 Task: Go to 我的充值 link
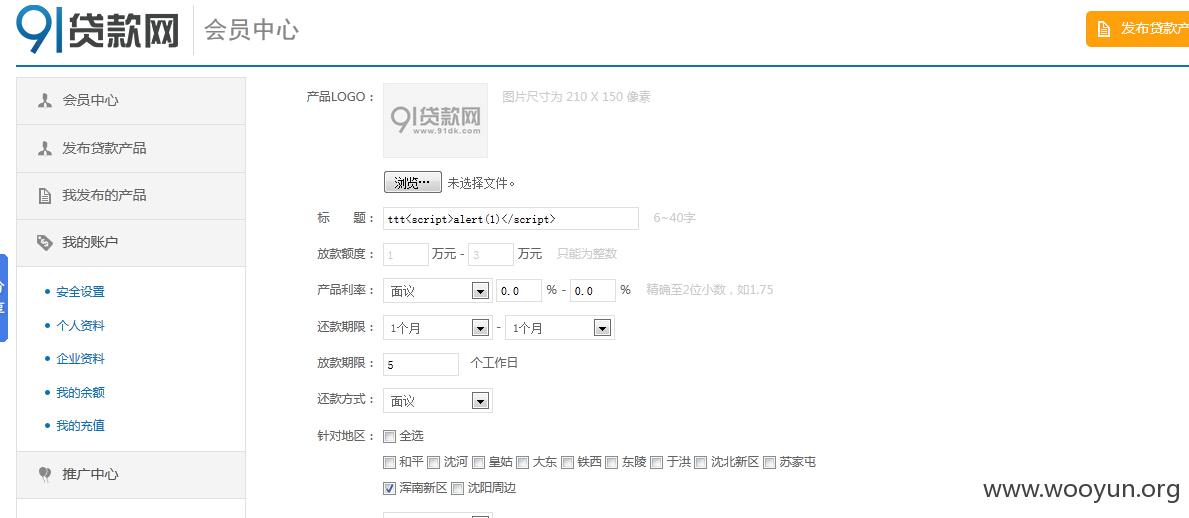(80, 425)
